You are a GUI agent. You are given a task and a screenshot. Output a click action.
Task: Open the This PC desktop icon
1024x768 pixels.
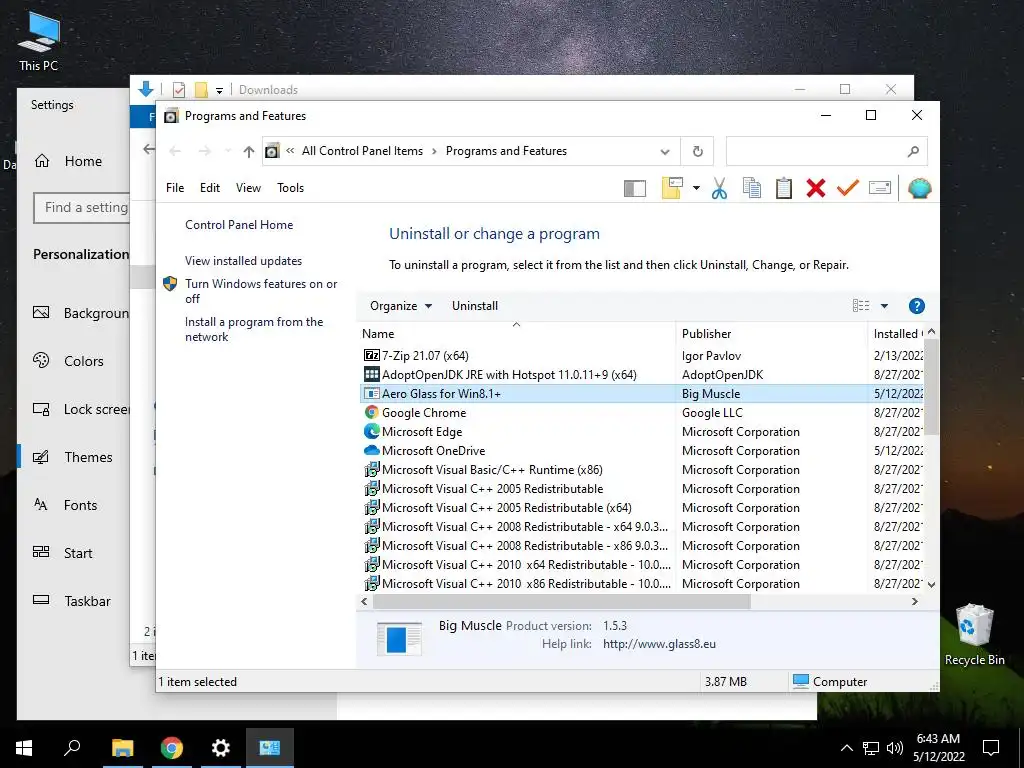point(39,40)
